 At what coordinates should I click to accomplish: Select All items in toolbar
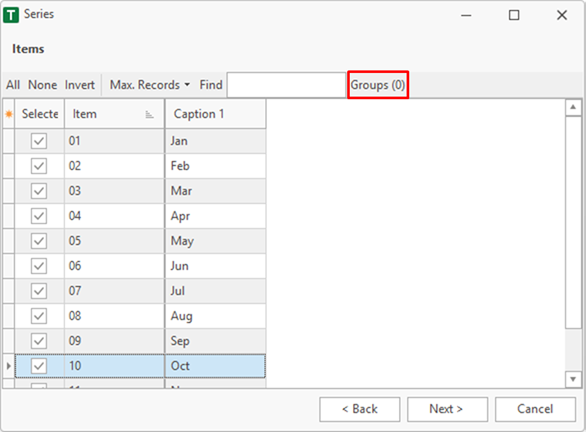point(13,85)
